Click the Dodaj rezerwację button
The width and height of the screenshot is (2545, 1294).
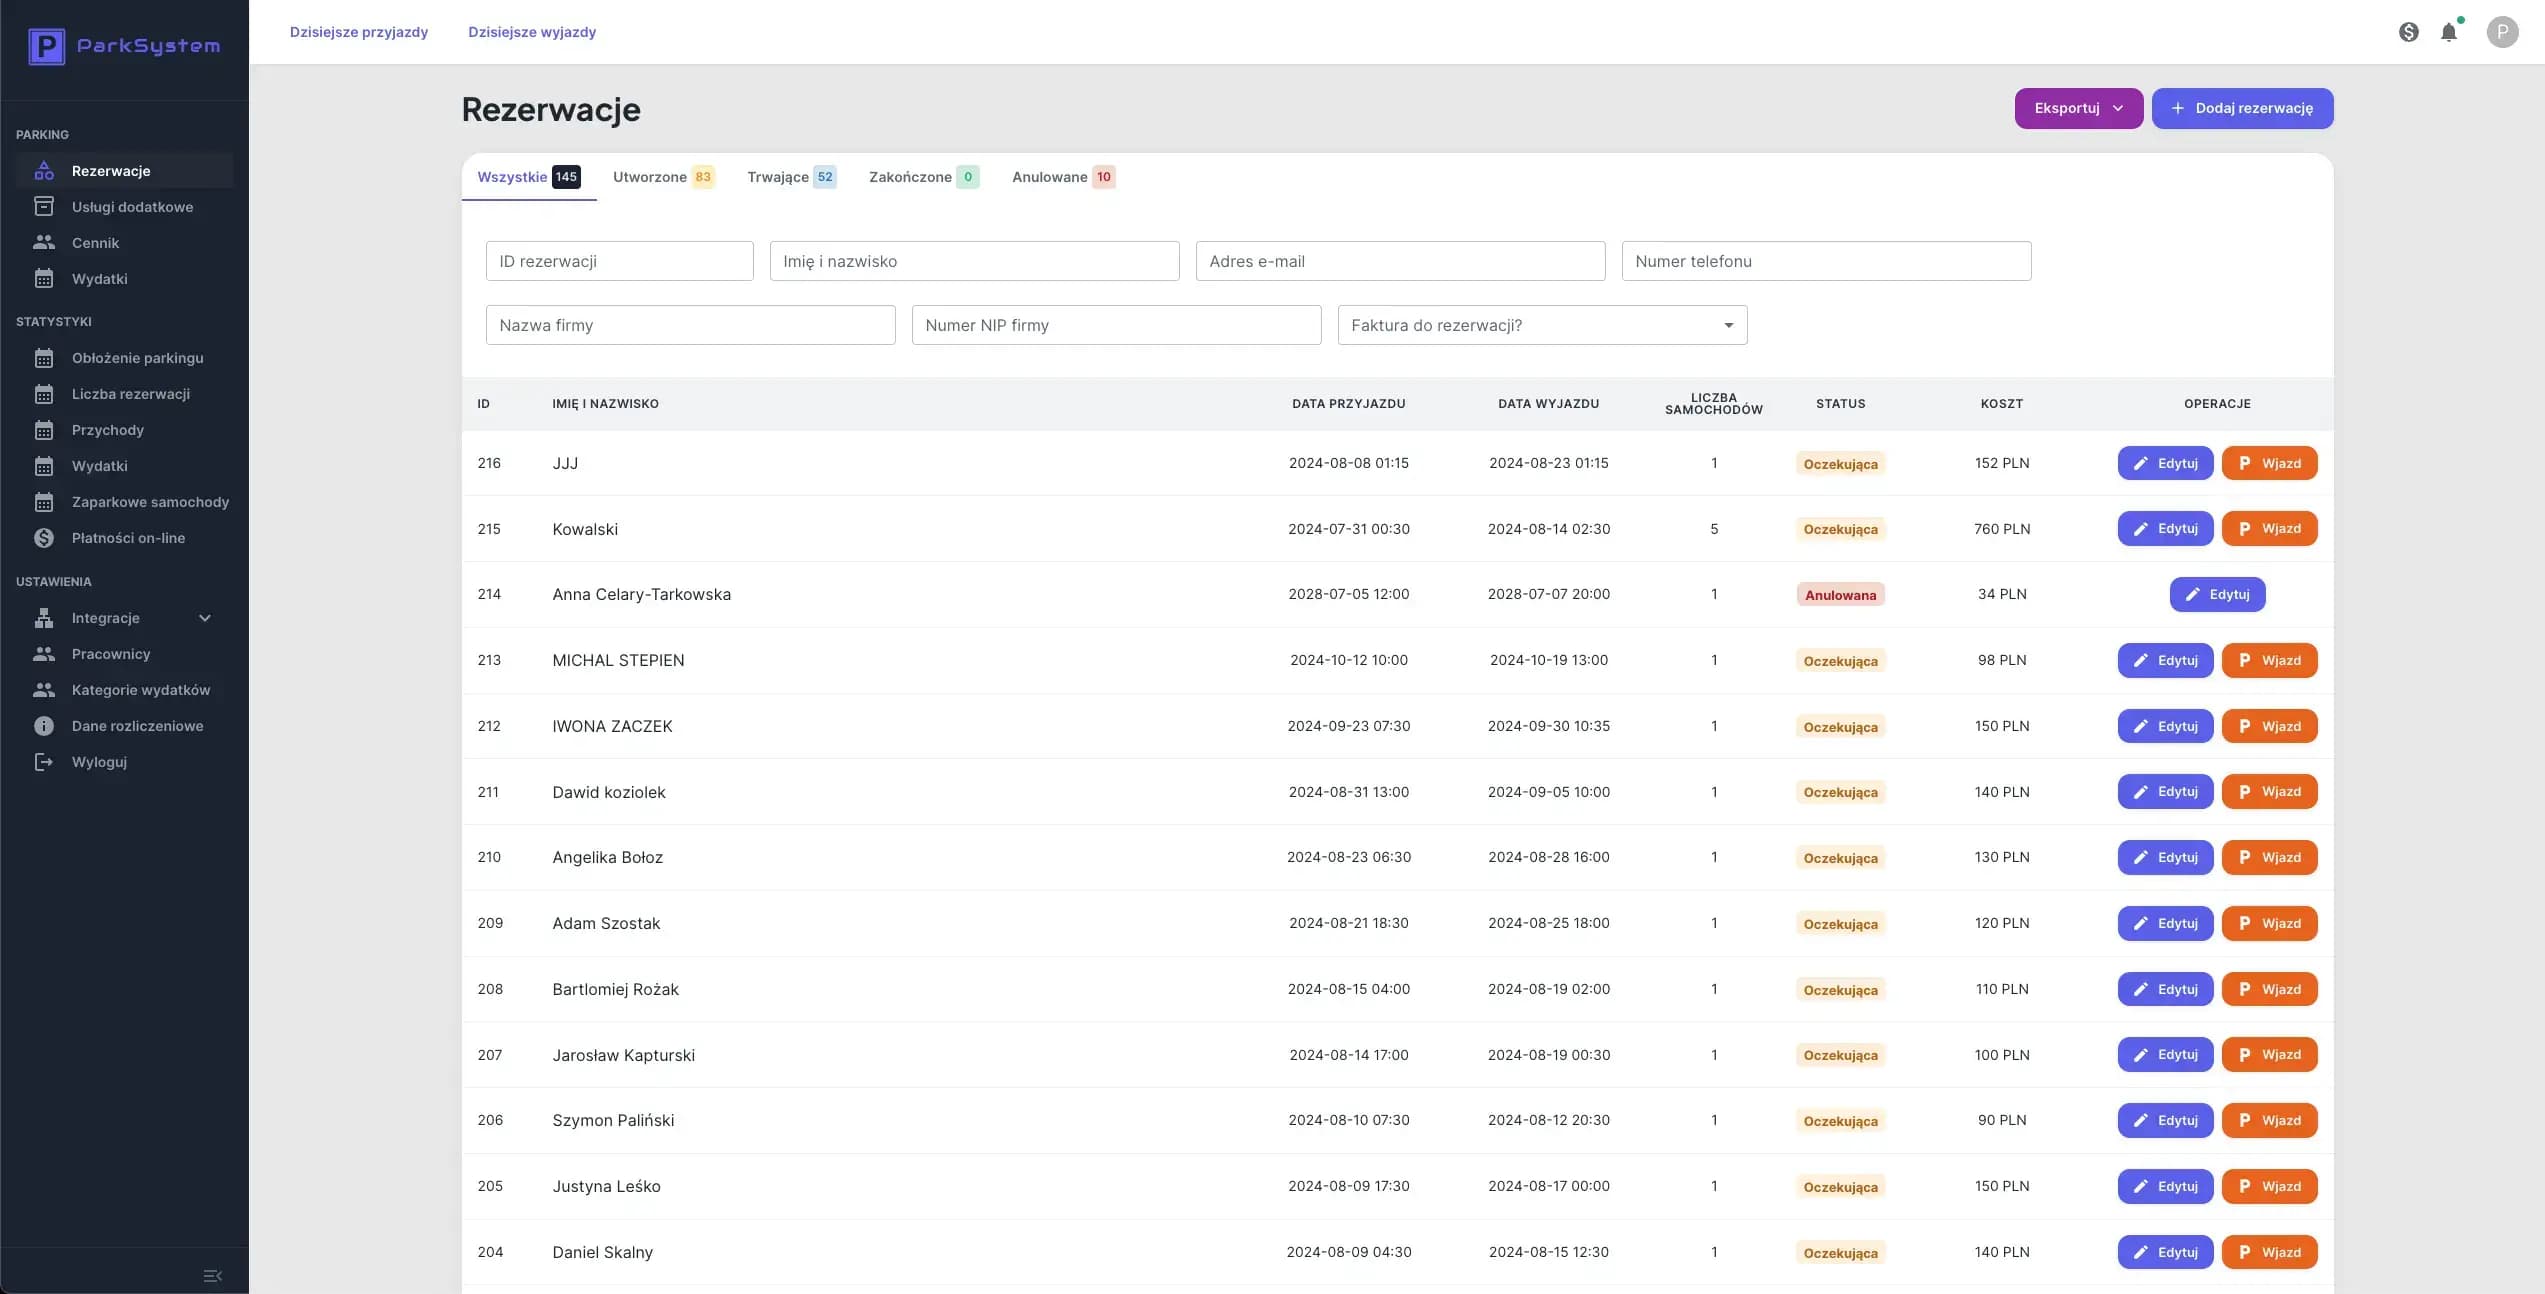(2242, 108)
